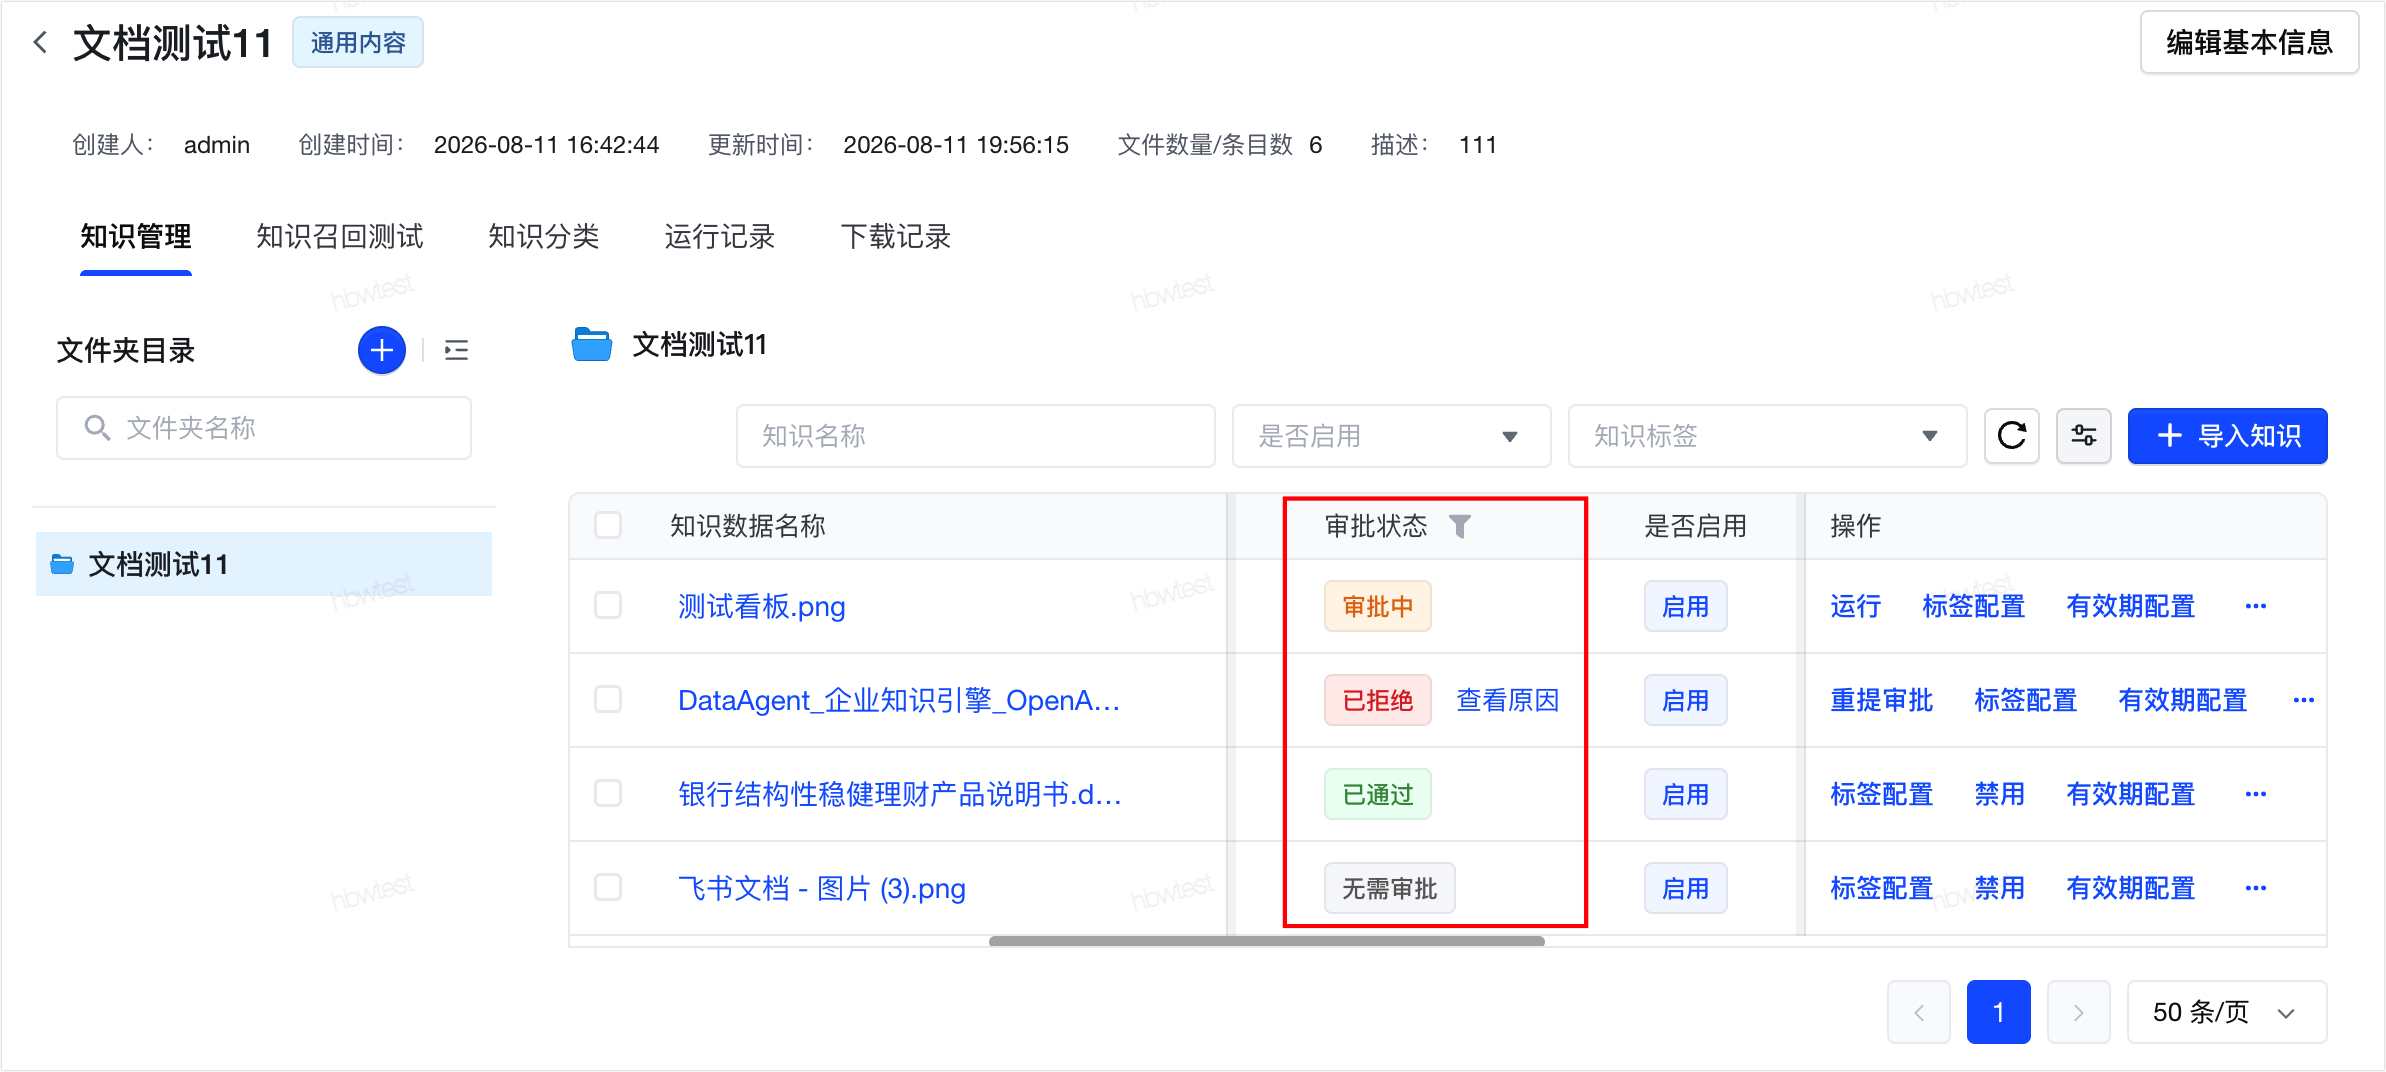Click the 编辑基本信息 button

point(2249,43)
